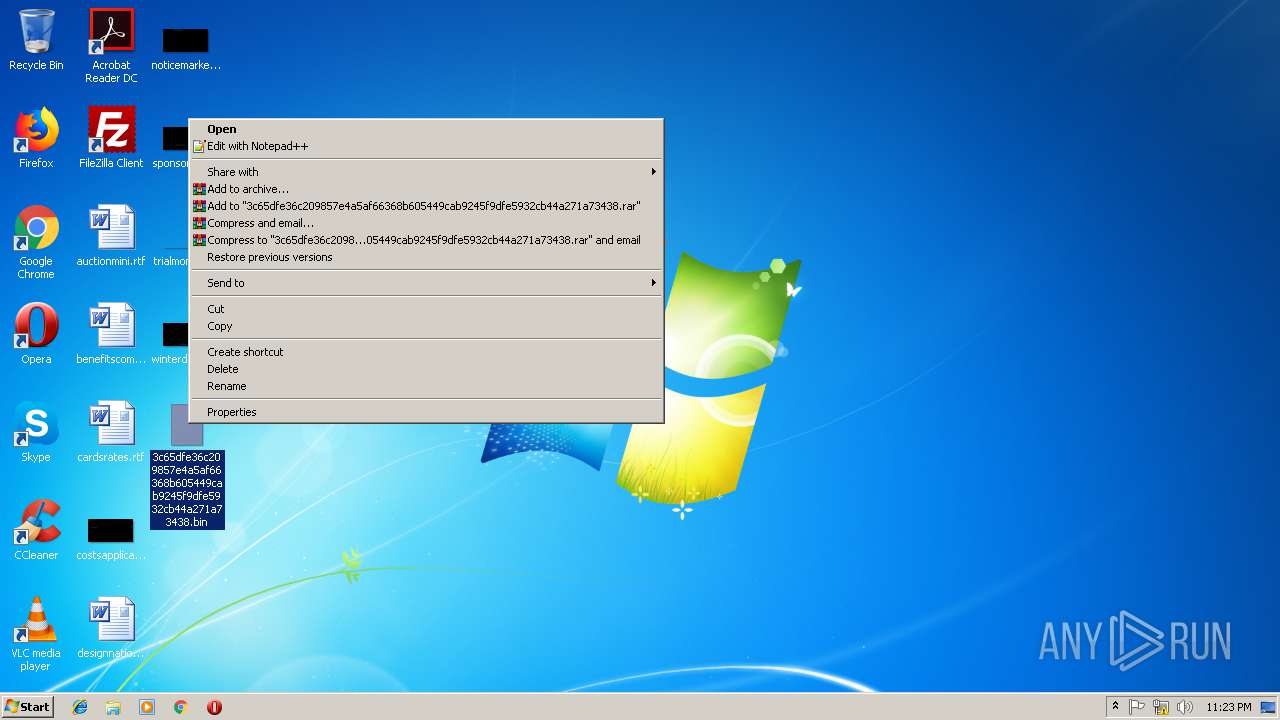
Task: Choose Rename in context menu
Action: (426, 386)
